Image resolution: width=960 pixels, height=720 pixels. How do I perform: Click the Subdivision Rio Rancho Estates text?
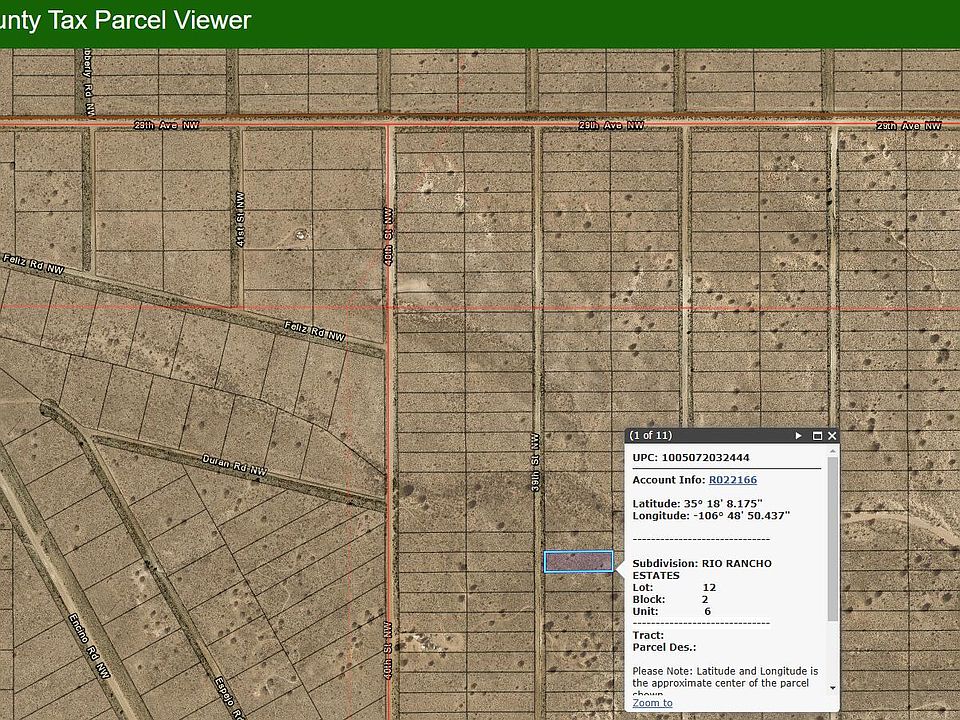coord(702,569)
